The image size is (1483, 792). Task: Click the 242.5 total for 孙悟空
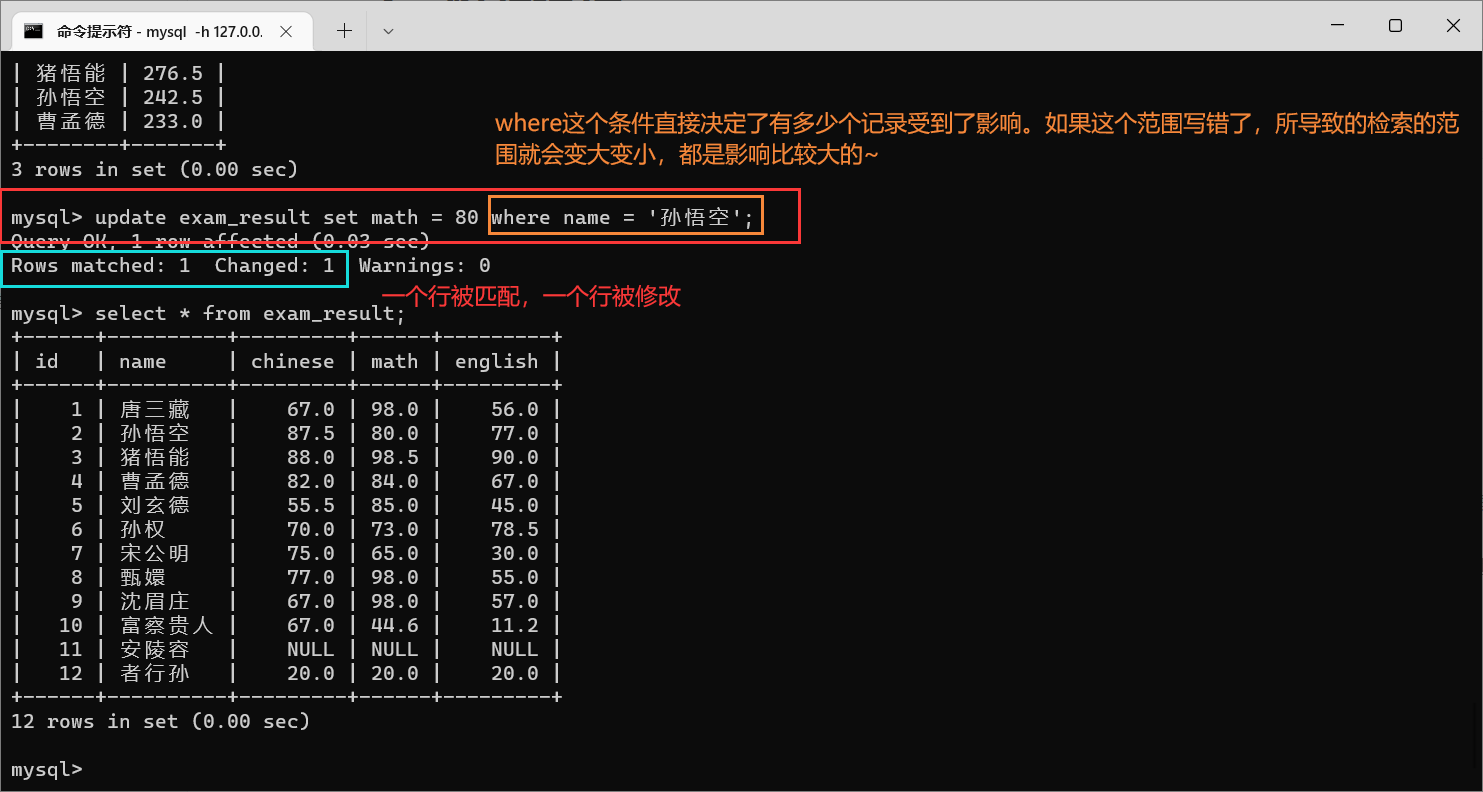(172, 98)
